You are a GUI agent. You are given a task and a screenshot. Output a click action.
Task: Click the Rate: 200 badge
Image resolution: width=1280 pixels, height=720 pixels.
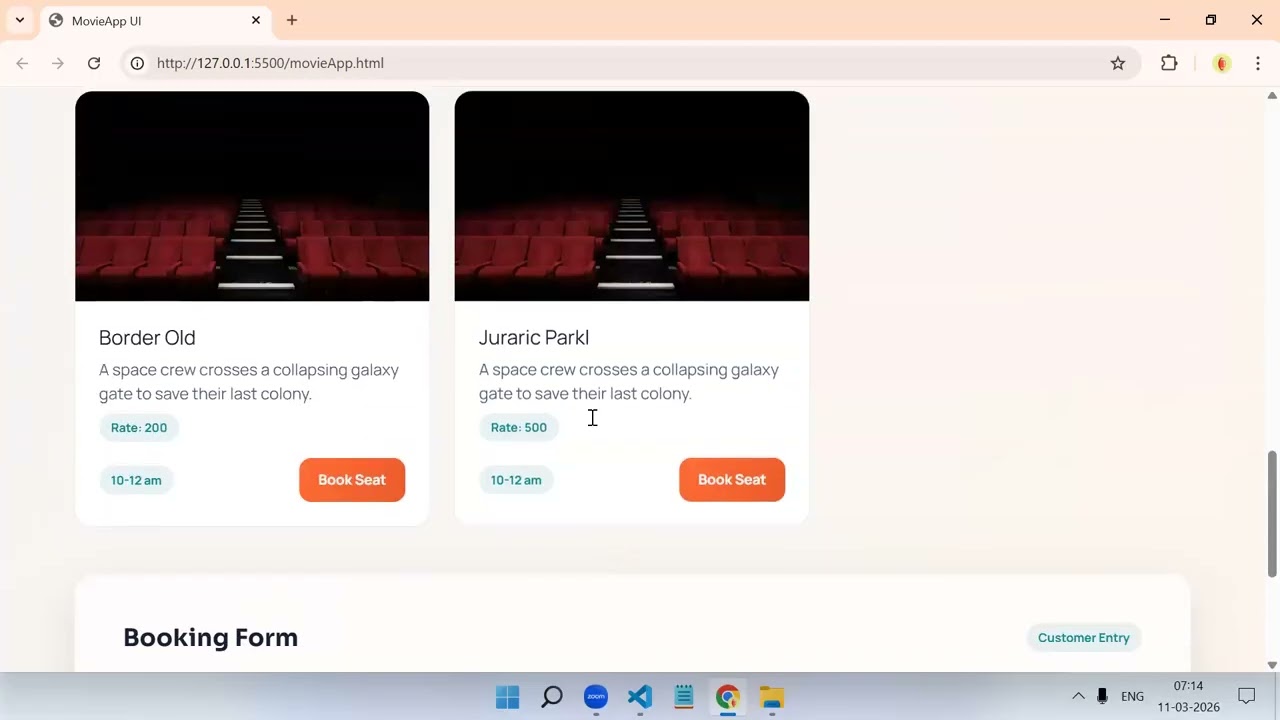(x=139, y=427)
